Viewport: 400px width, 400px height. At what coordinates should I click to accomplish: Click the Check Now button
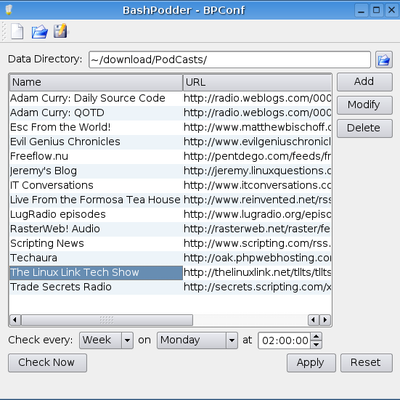(x=47, y=363)
